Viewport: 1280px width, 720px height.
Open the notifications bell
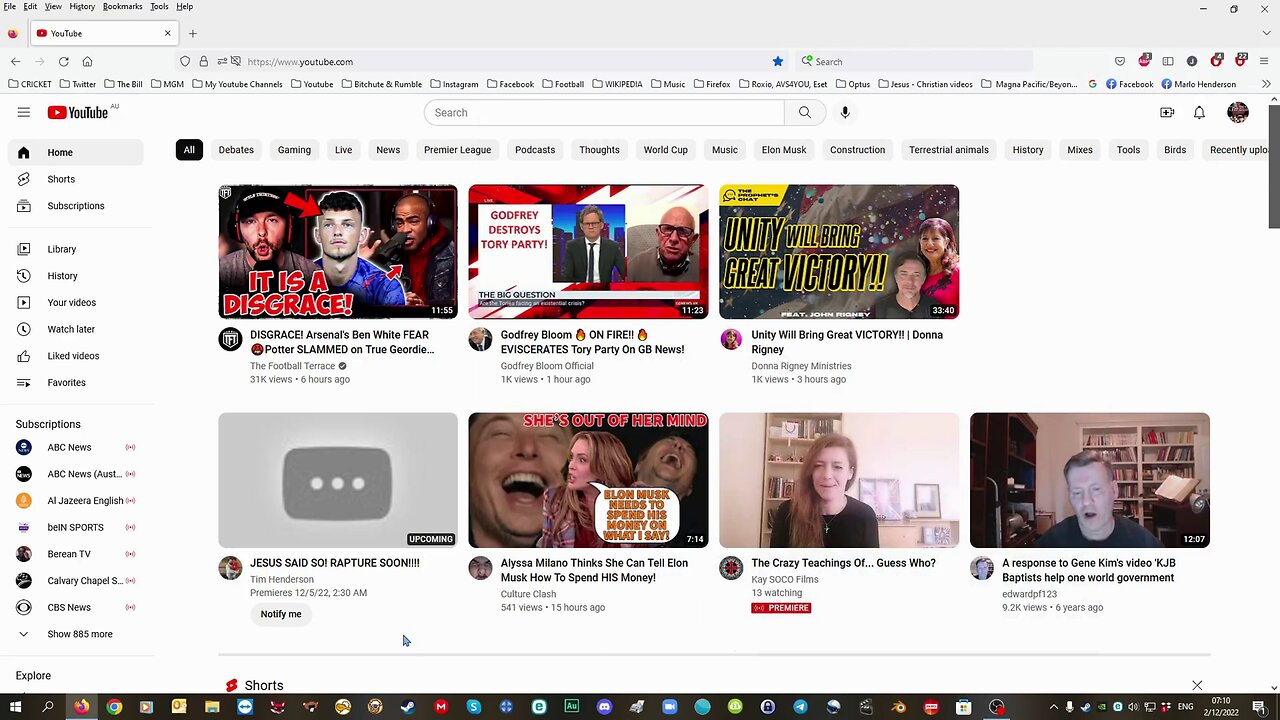1199,113
